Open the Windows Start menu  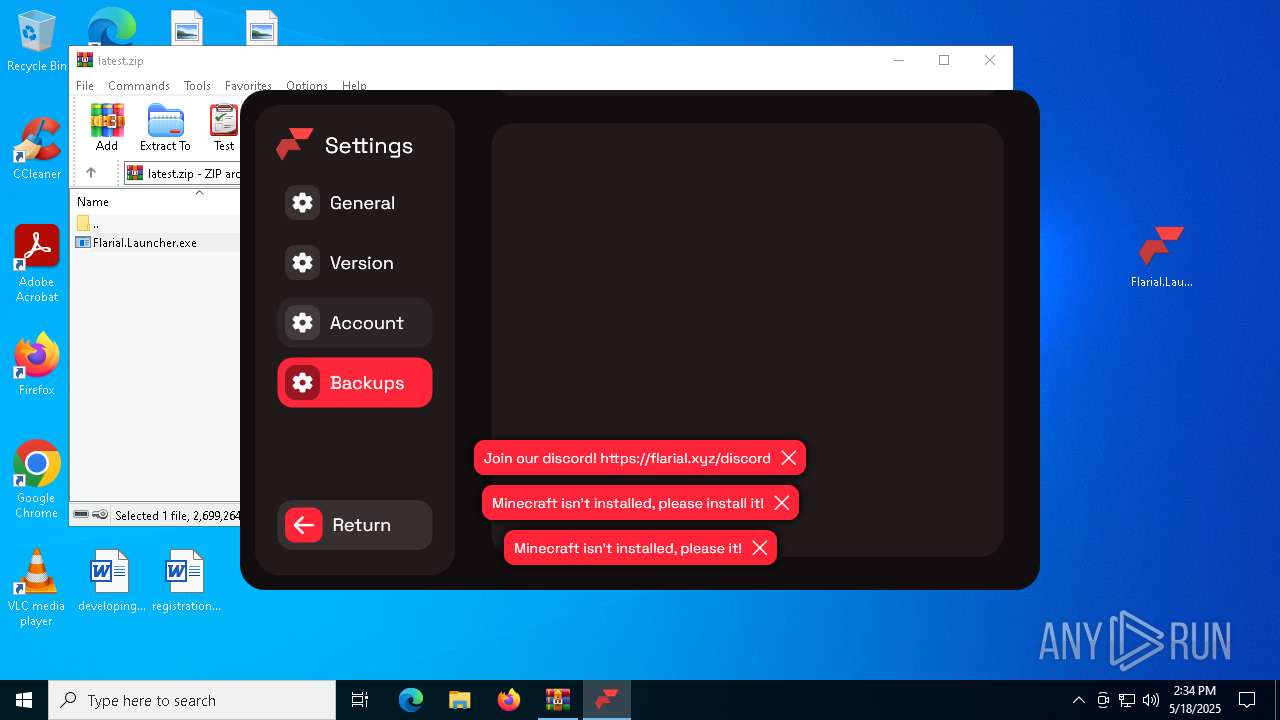[x=24, y=700]
